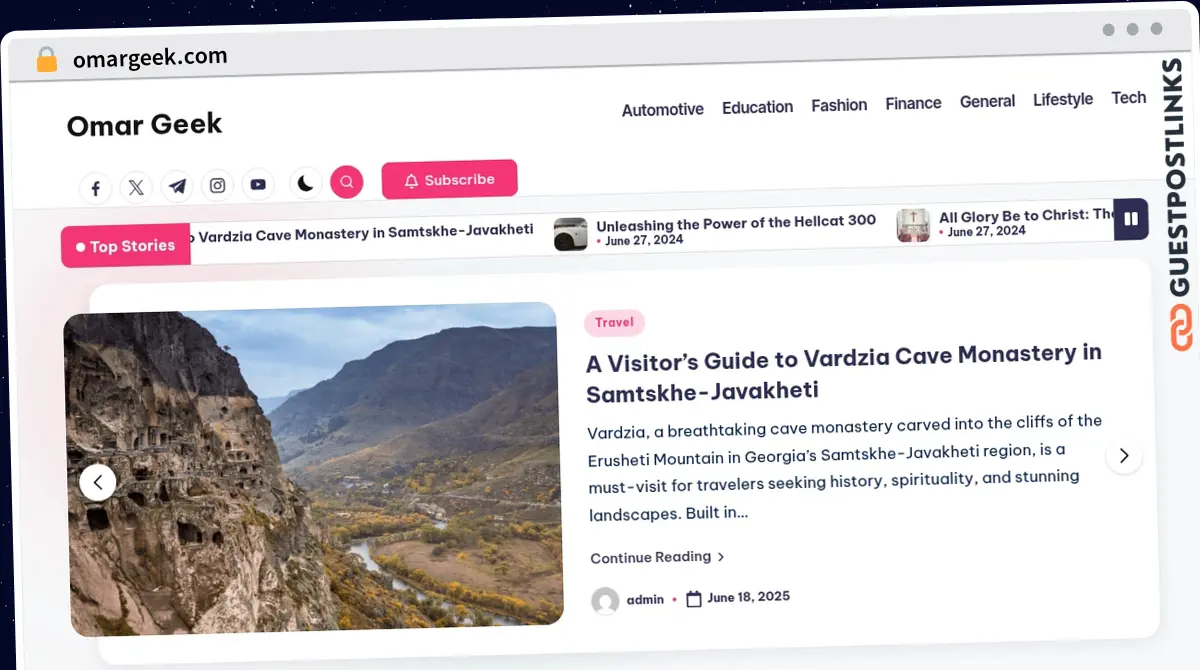The height and width of the screenshot is (670, 1200).
Task: Open the Facebook social icon
Action: click(95, 188)
